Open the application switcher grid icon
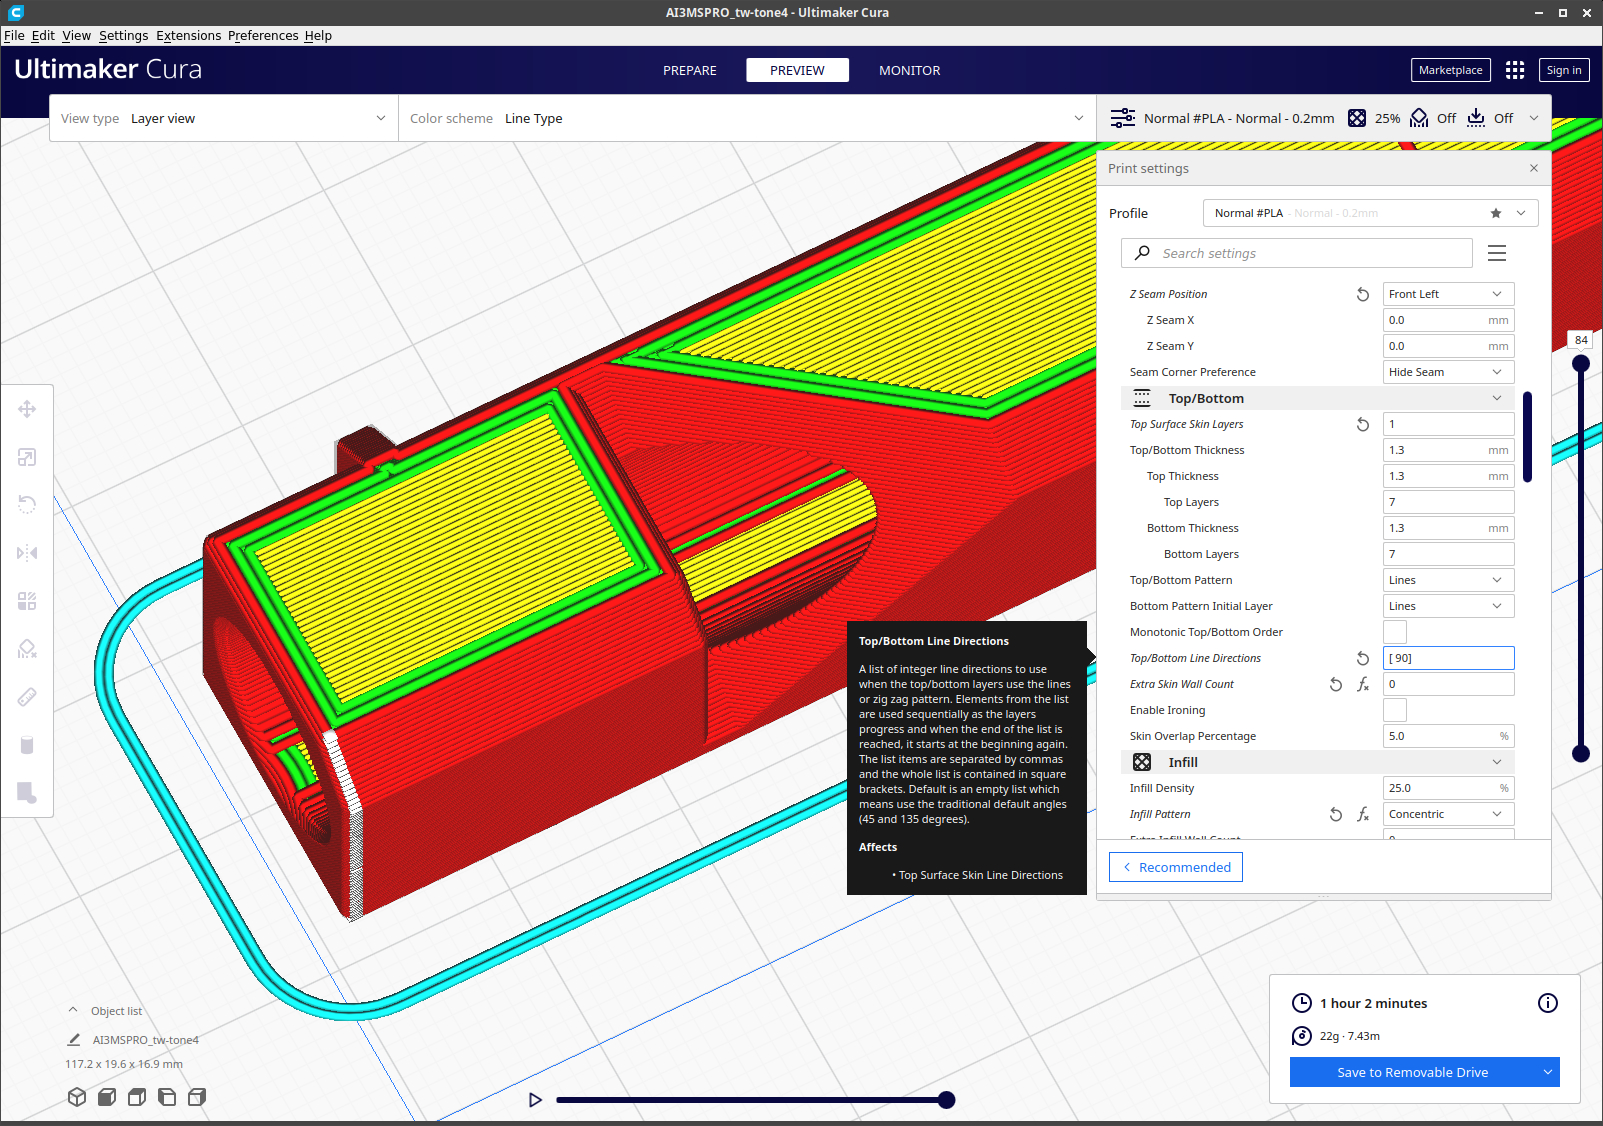The image size is (1603, 1126). pyautogui.click(x=1515, y=70)
